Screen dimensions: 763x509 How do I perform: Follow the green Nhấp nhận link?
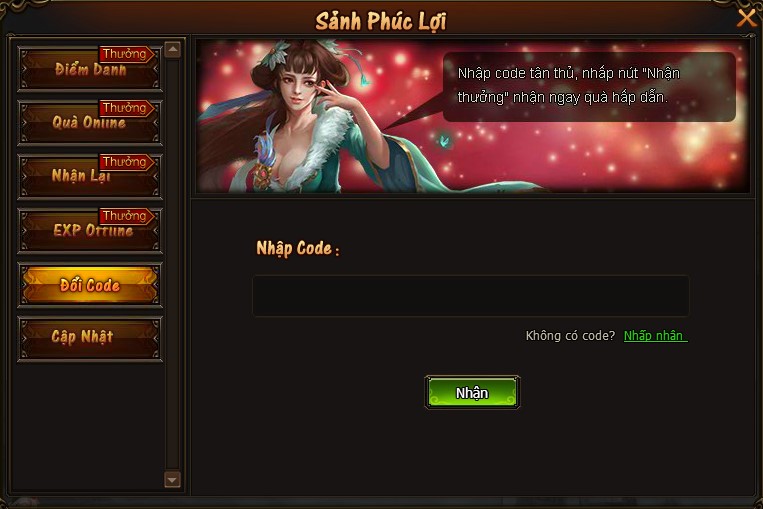click(x=655, y=336)
